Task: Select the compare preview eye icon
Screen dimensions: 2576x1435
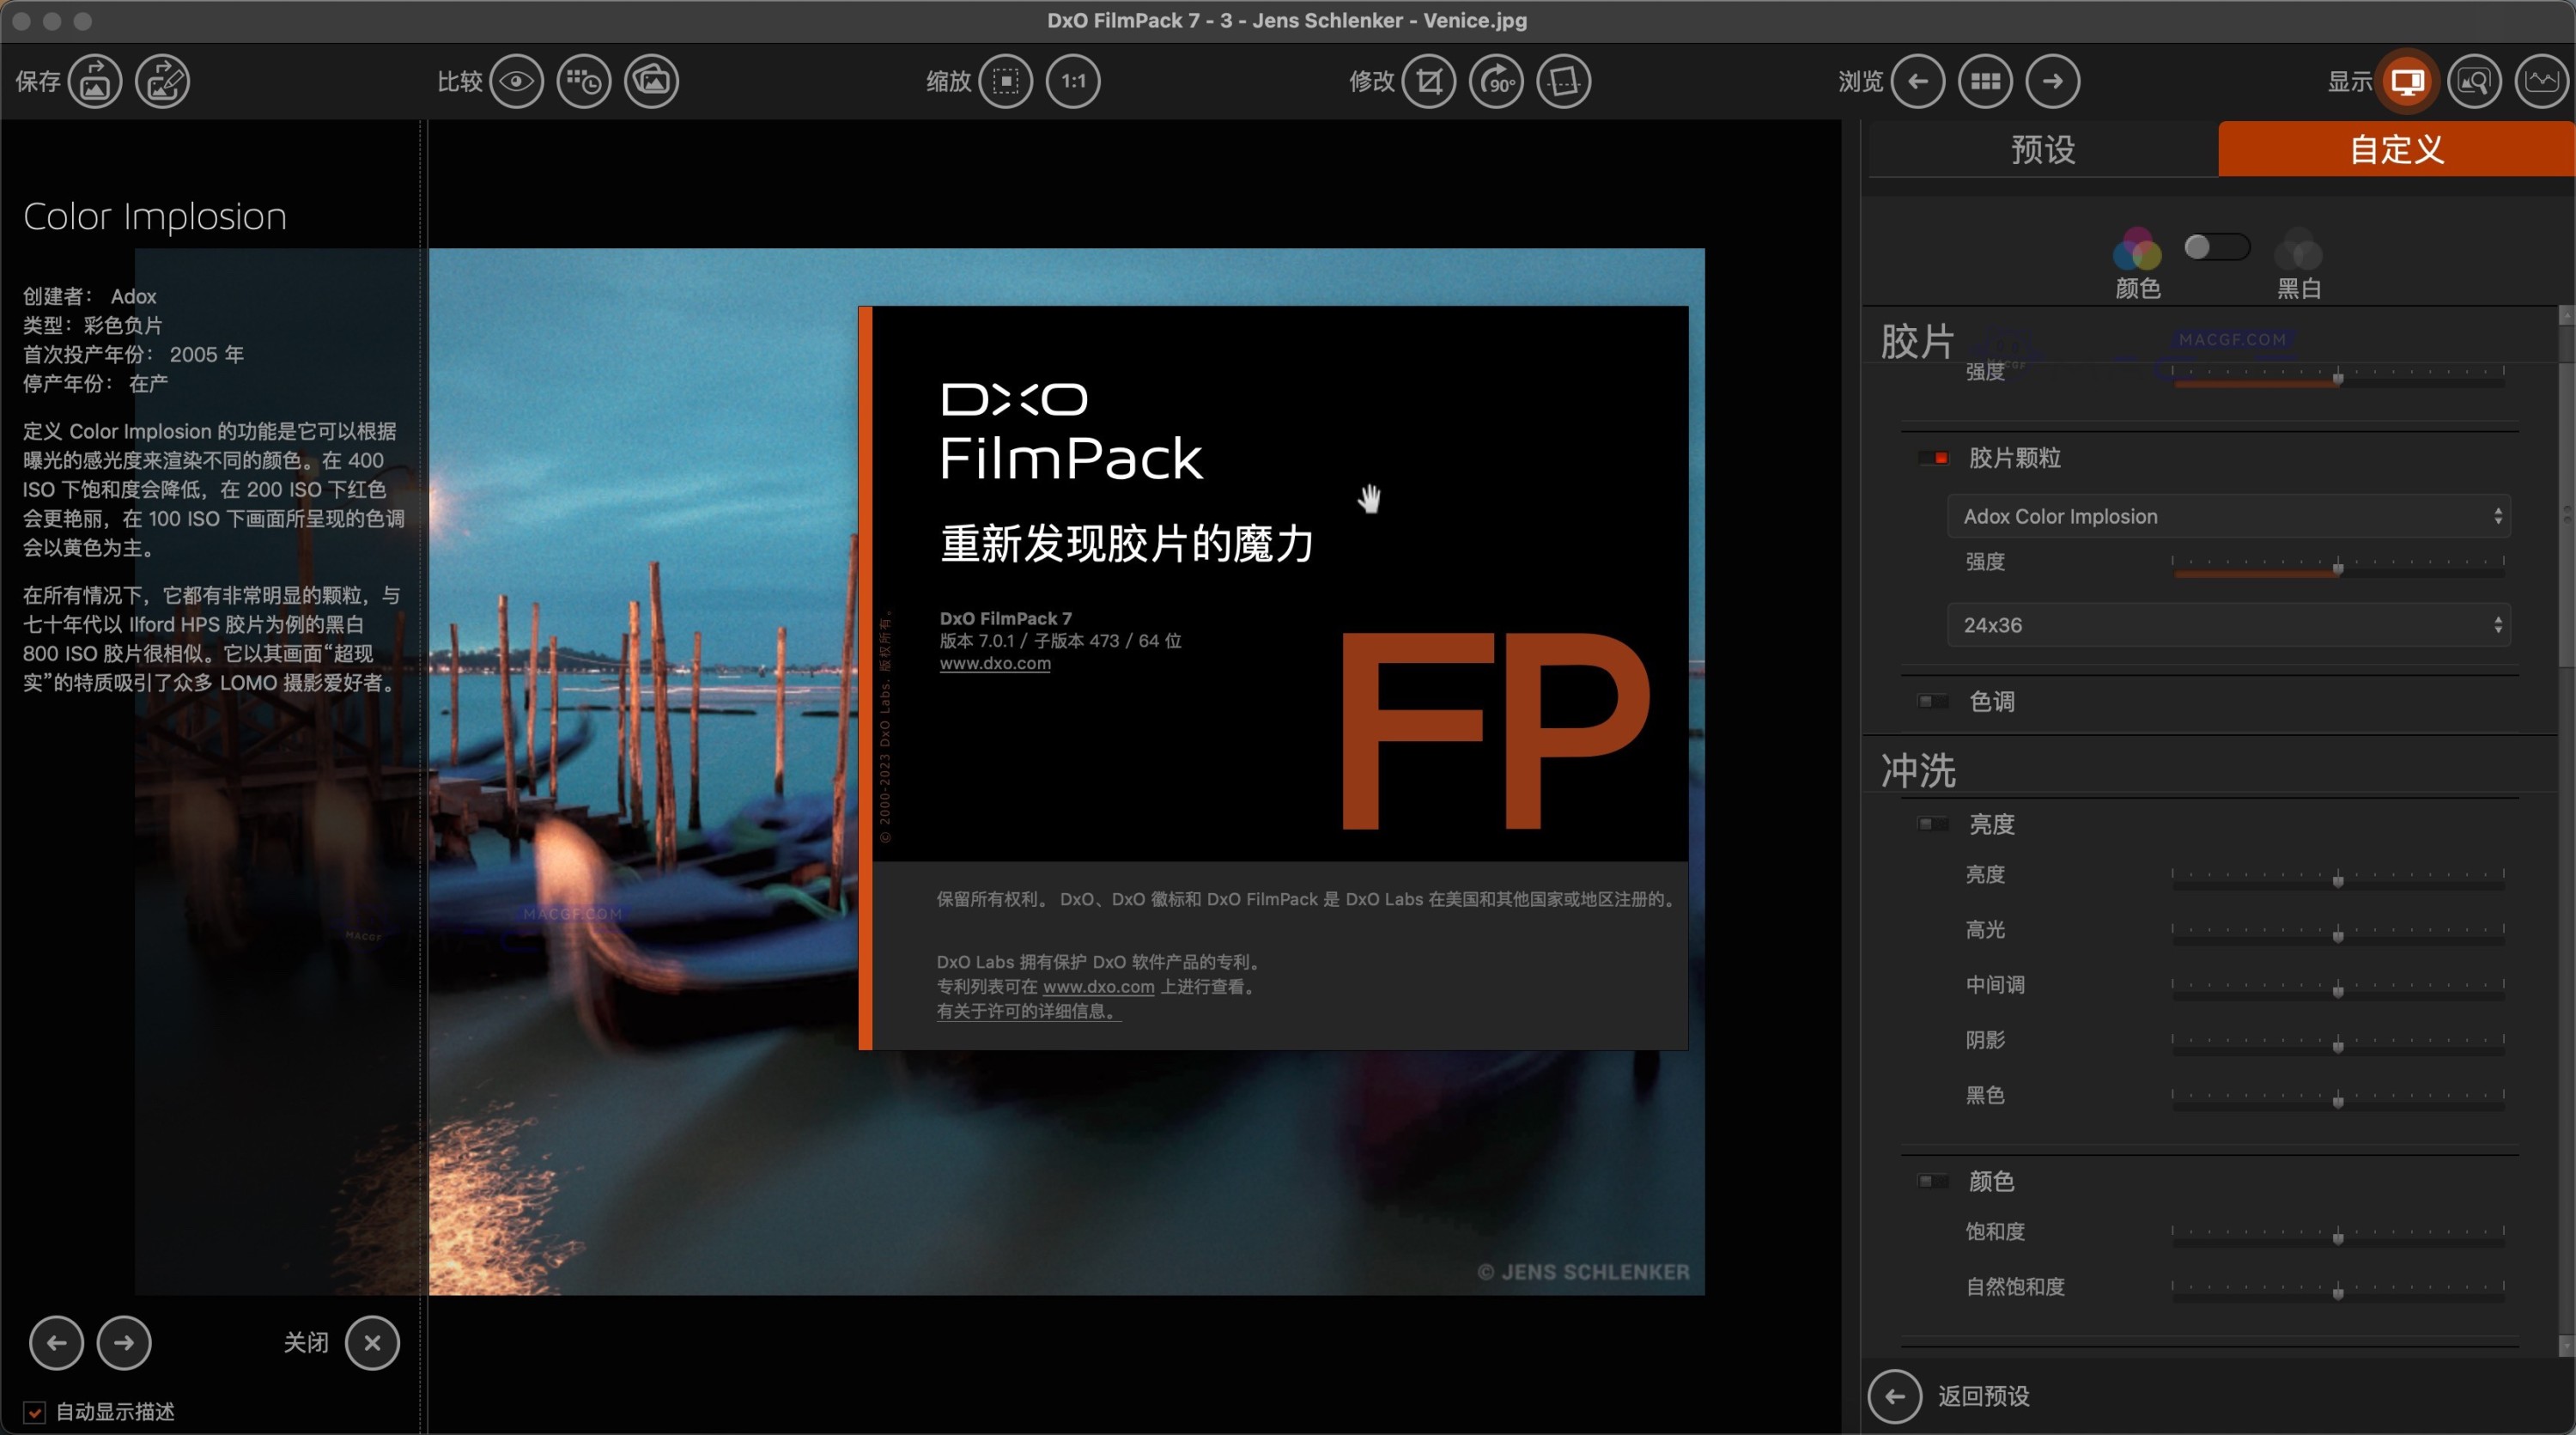Action: coord(516,81)
